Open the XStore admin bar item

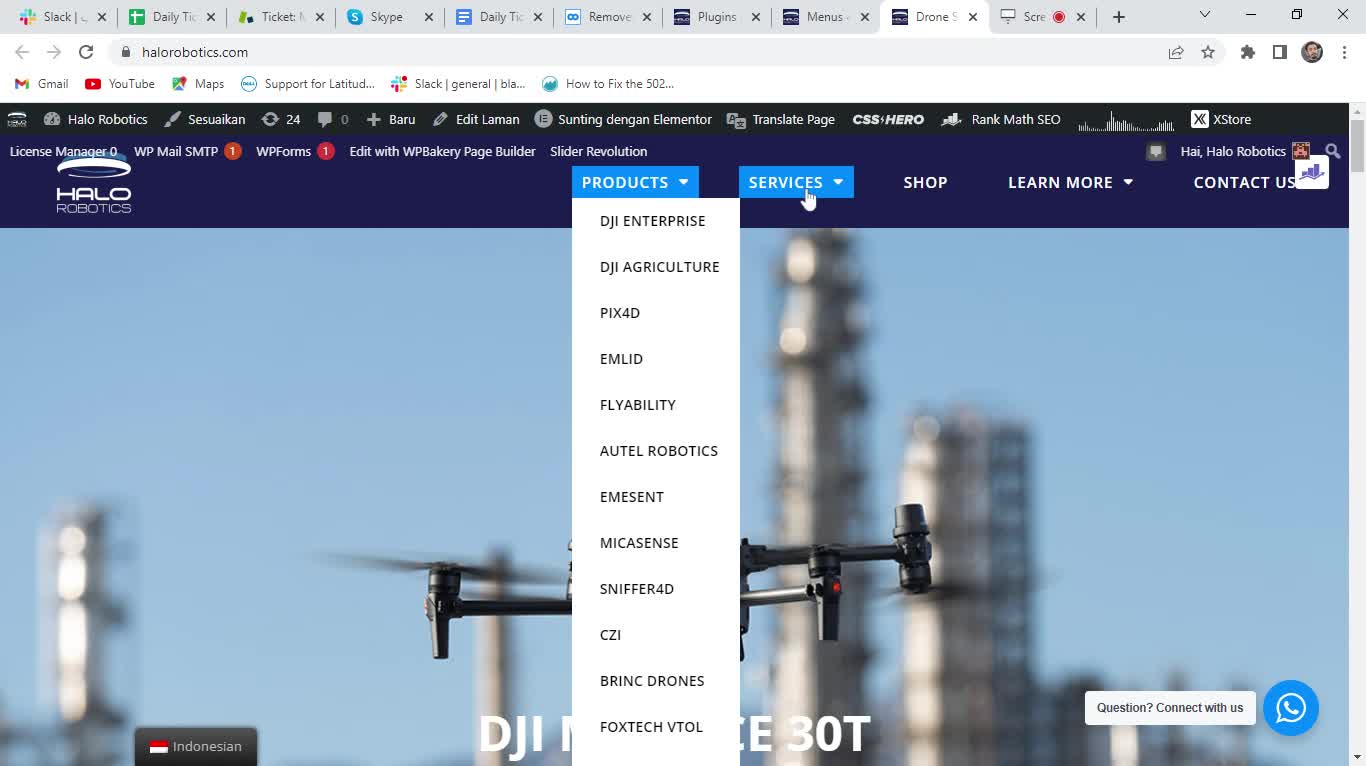[1221, 119]
